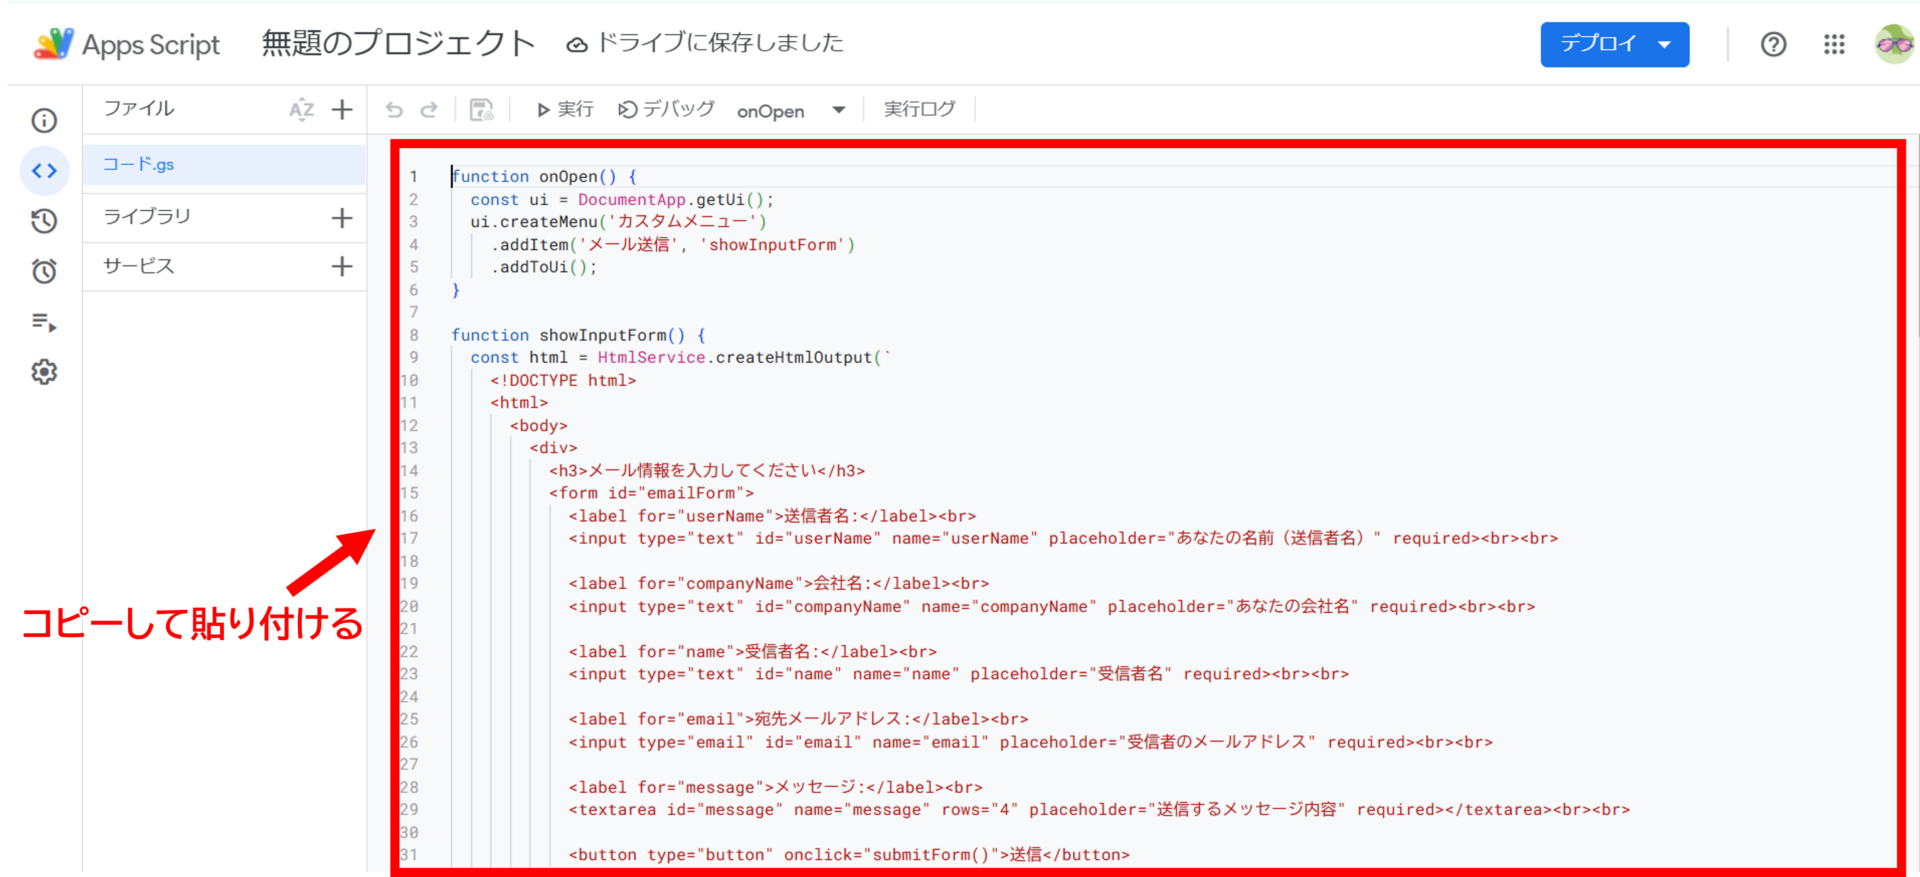Viewport: 1920px width, 877px height.
Task: Open the Executions list icon
Action: (x=44, y=322)
